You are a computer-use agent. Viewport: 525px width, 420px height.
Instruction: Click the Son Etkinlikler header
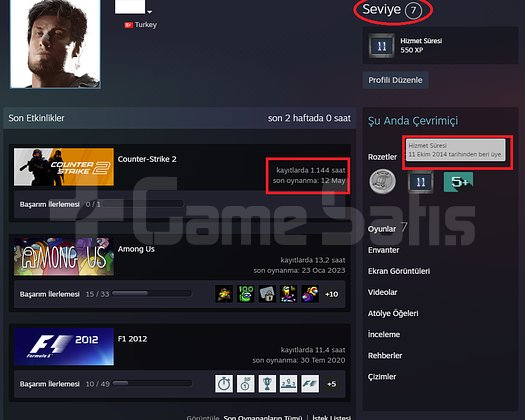pyautogui.click(x=36, y=118)
